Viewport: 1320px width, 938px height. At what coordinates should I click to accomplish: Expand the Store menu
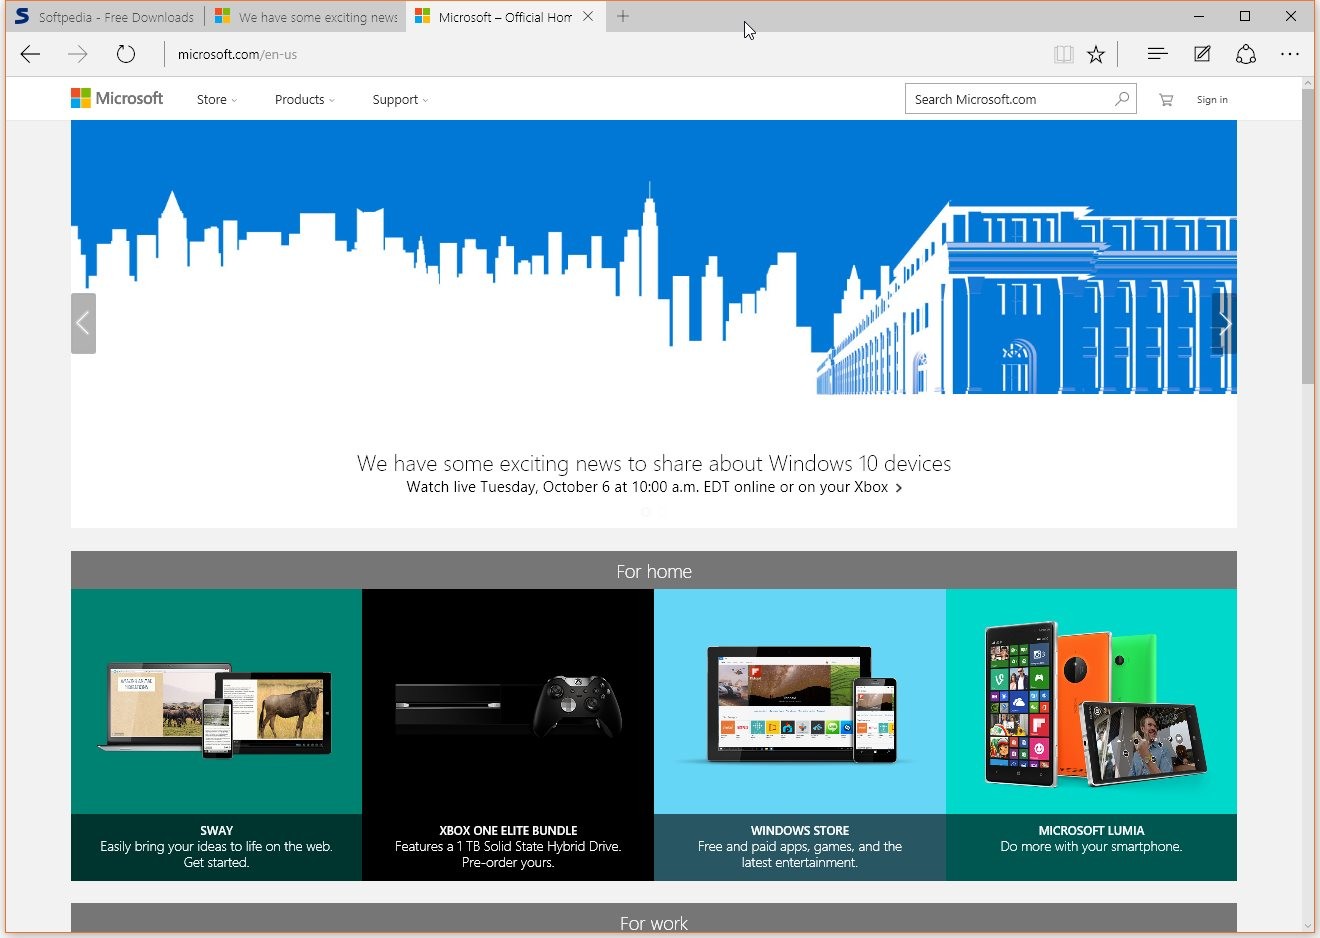217,100
